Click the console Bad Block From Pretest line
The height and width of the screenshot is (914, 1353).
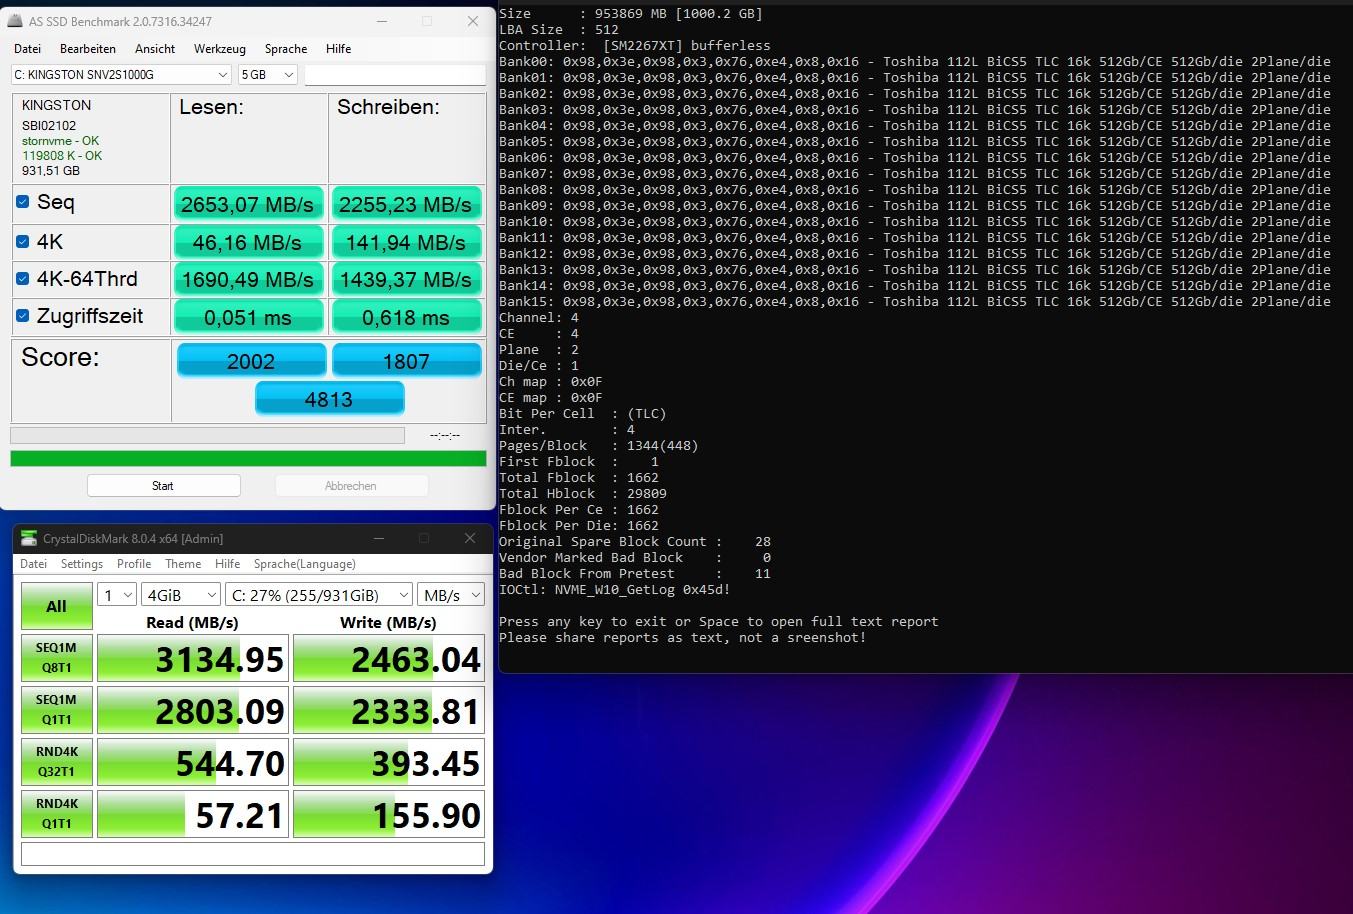tap(635, 574)
